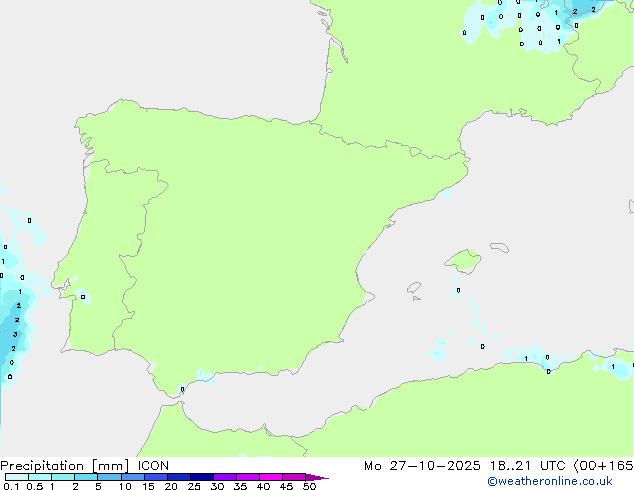This screenshot has height=490, width=634.
Task: Click the center of Spain on the map
Action: pyautogui.click(x=240, y=240)
